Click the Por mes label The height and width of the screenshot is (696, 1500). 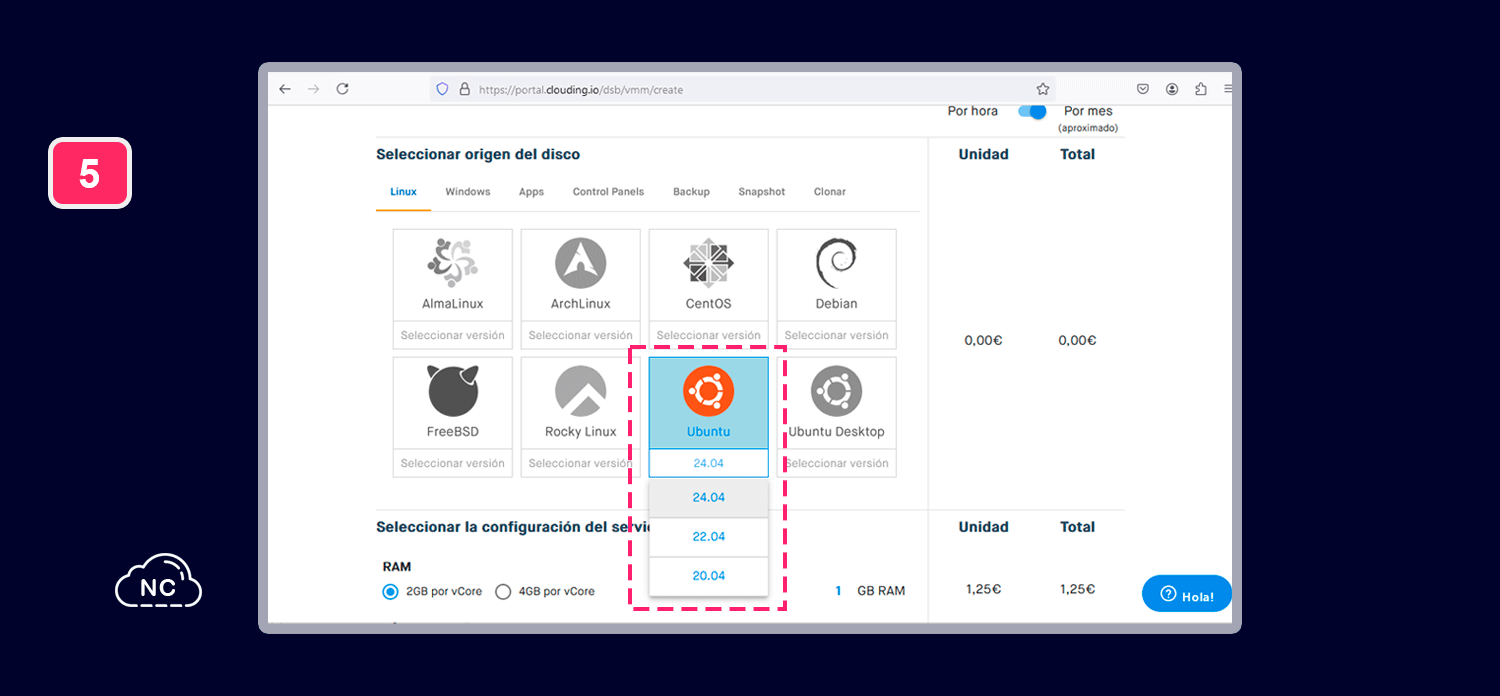click(x=1088, y=111)
